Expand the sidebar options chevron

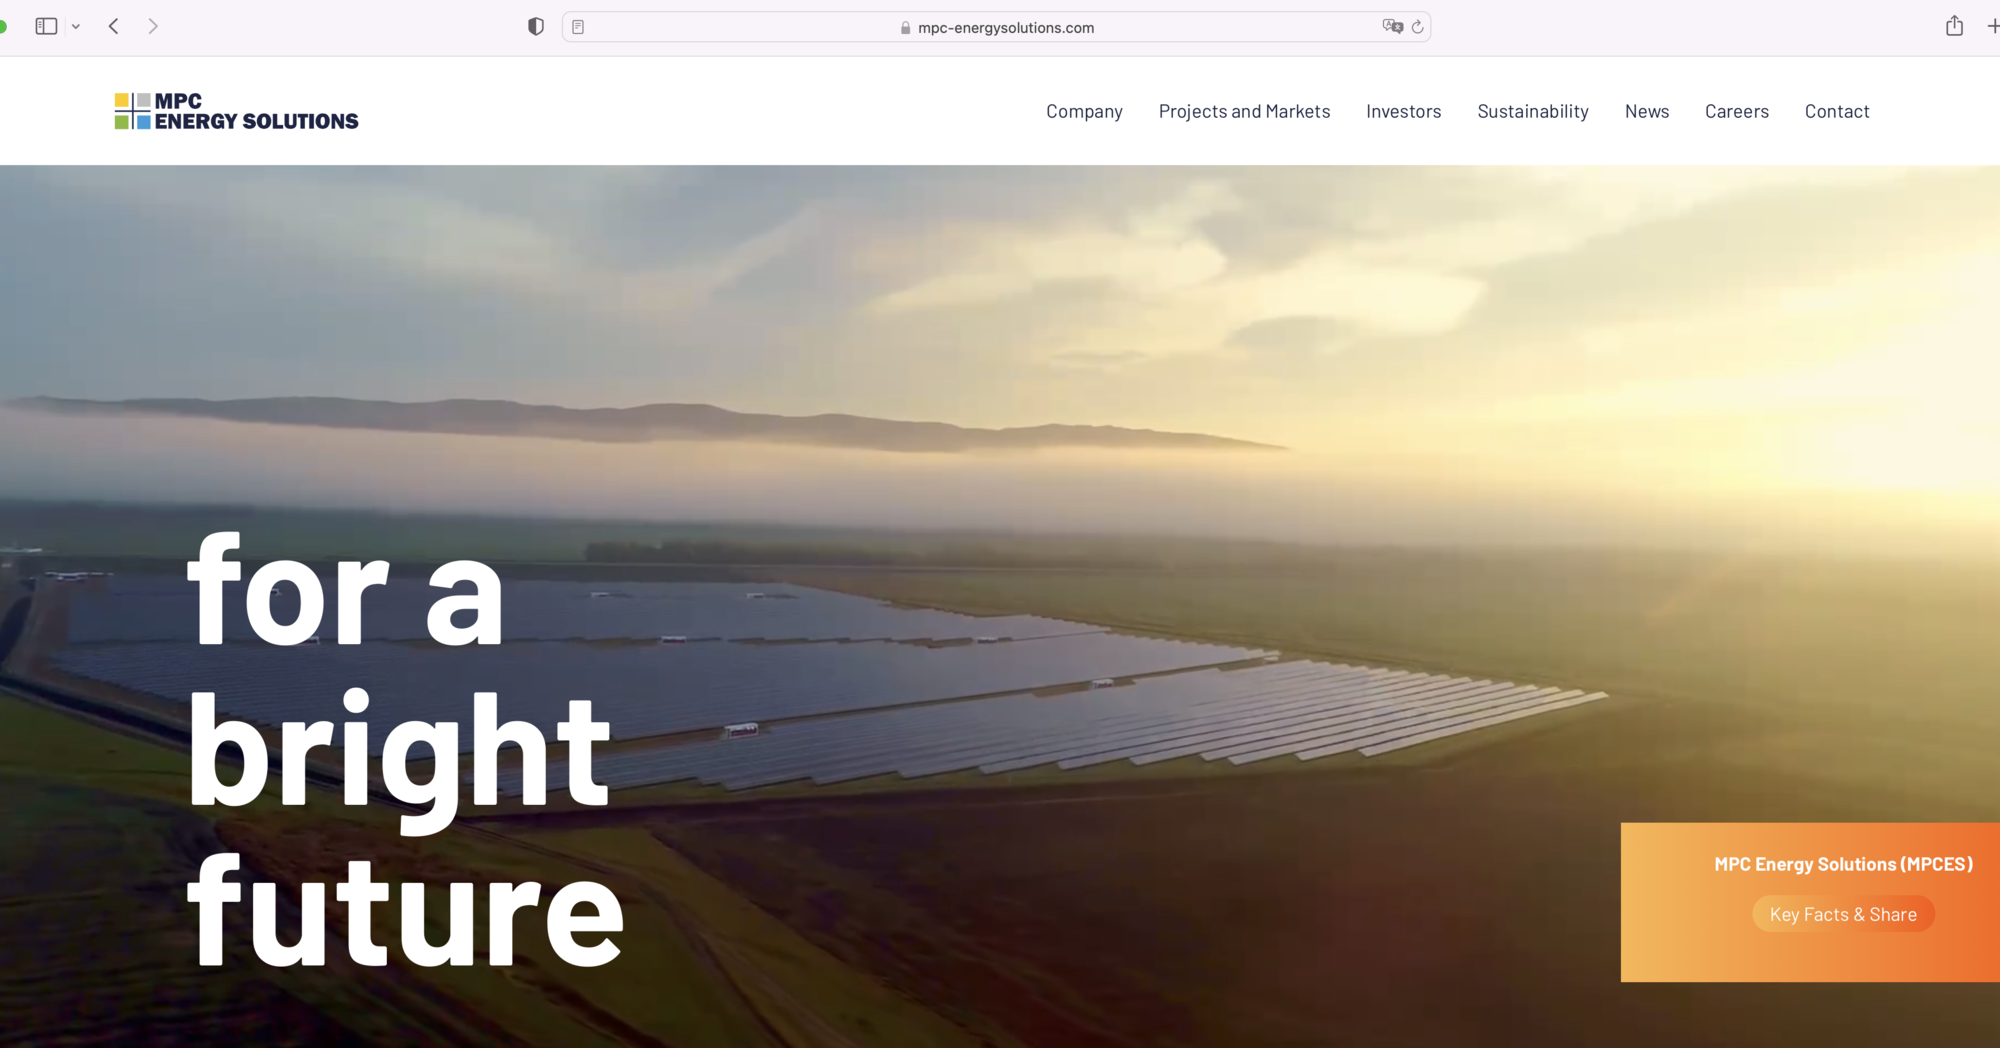(x=76, y=26)
